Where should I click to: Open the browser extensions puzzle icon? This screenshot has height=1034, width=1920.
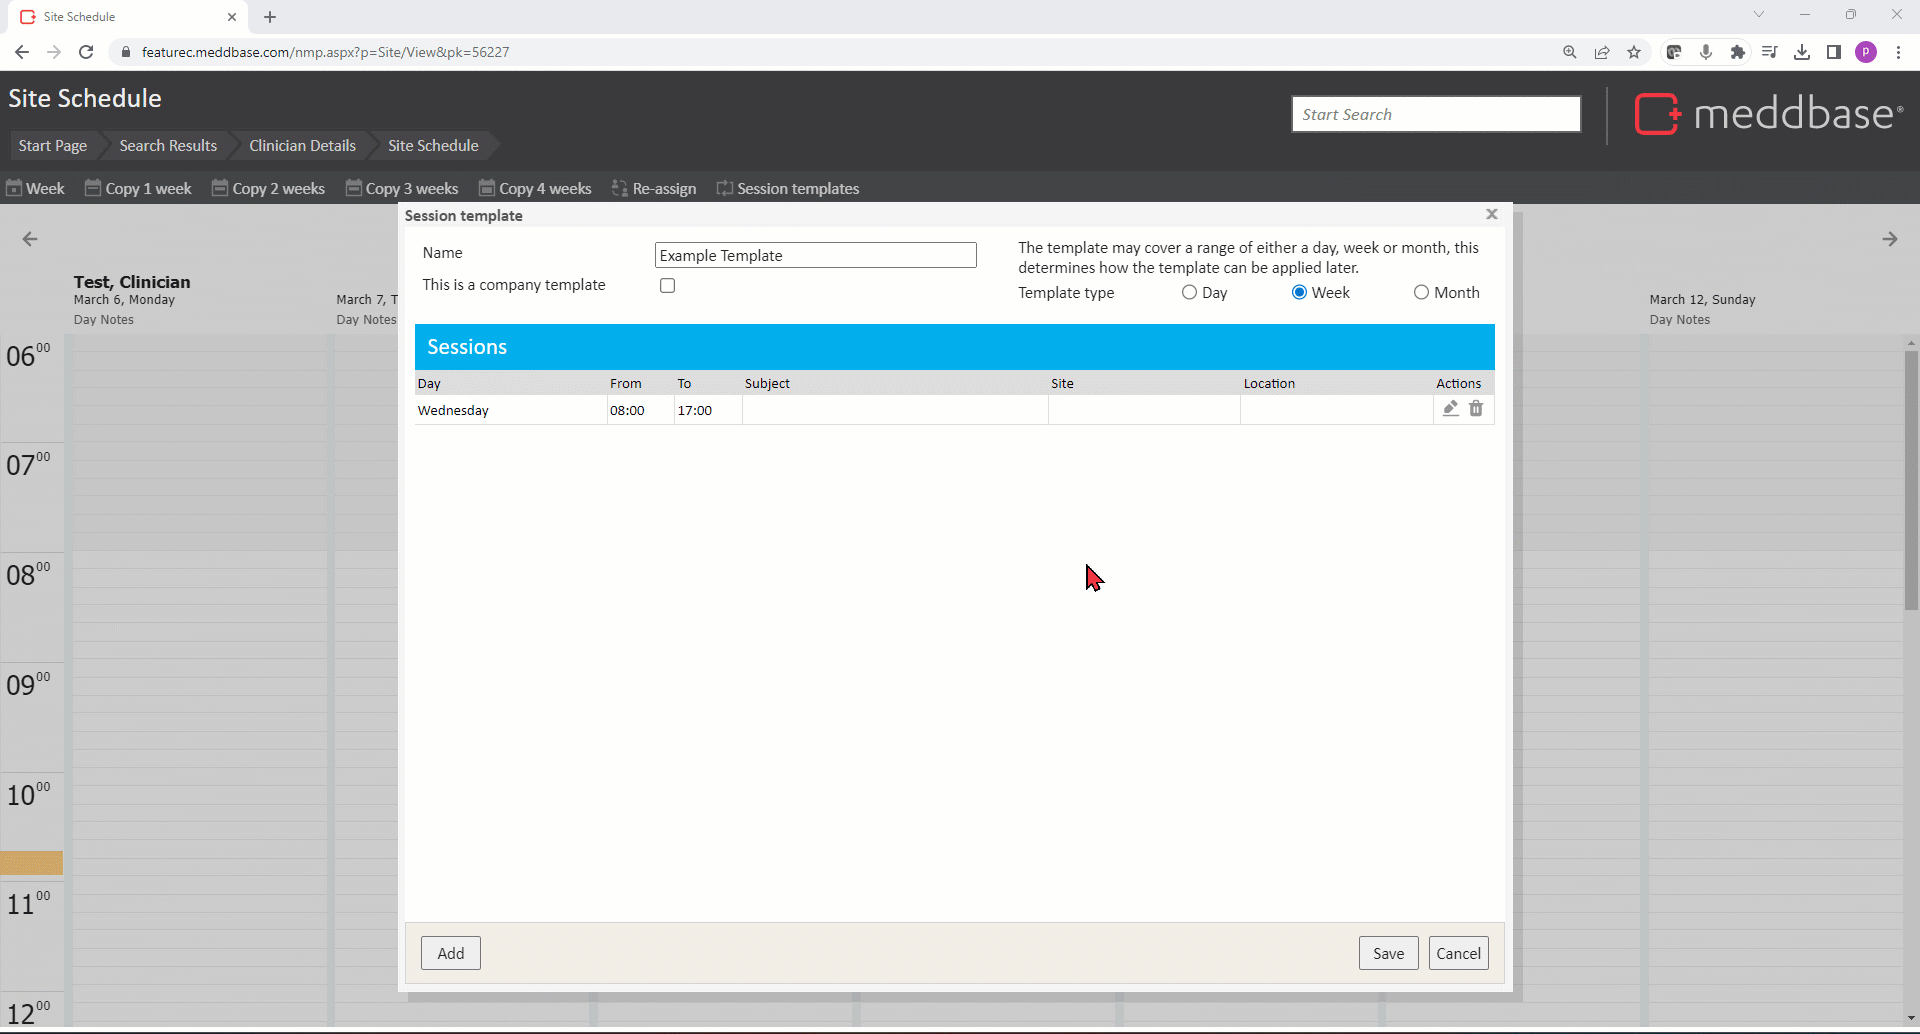click(x=1738, y=52)
